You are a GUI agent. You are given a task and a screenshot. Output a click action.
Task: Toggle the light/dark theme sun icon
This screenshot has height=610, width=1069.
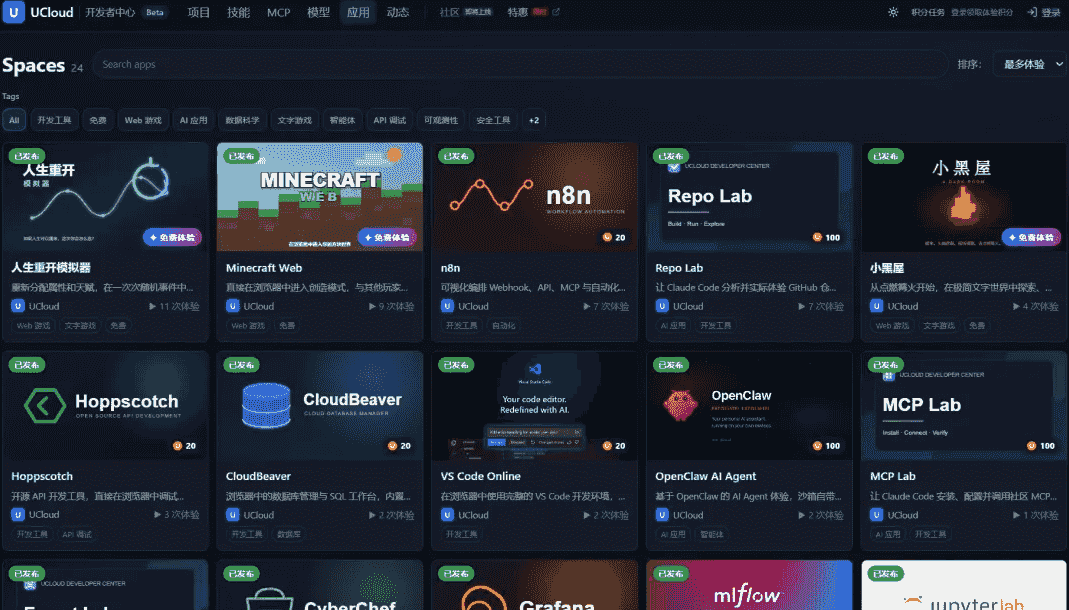coord(893,12)
